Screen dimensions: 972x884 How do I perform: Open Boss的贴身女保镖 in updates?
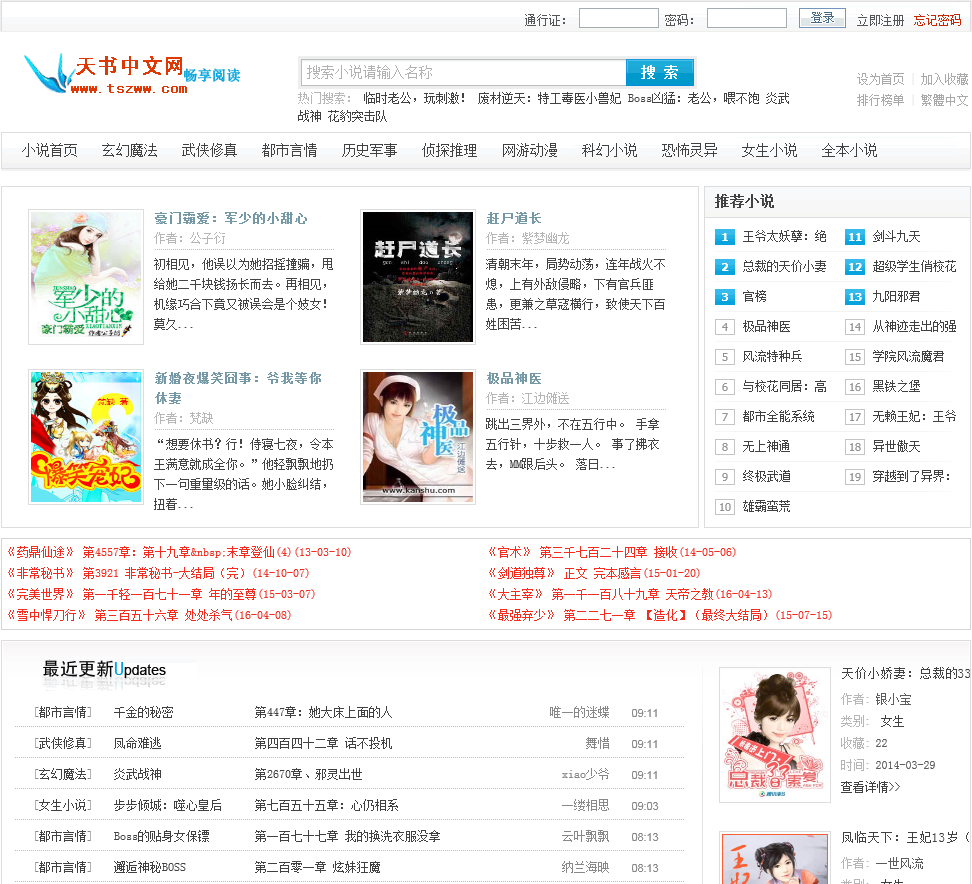coord(161,837)
